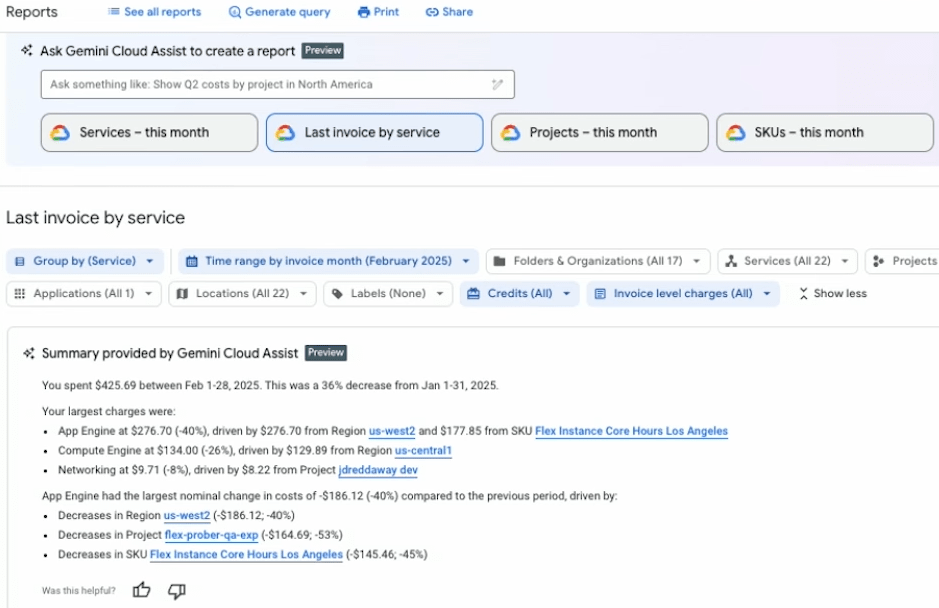Click the sparkle icon beside Ask Gemini heading
Viewport: 939px width, 608px height.
(27, 51)
